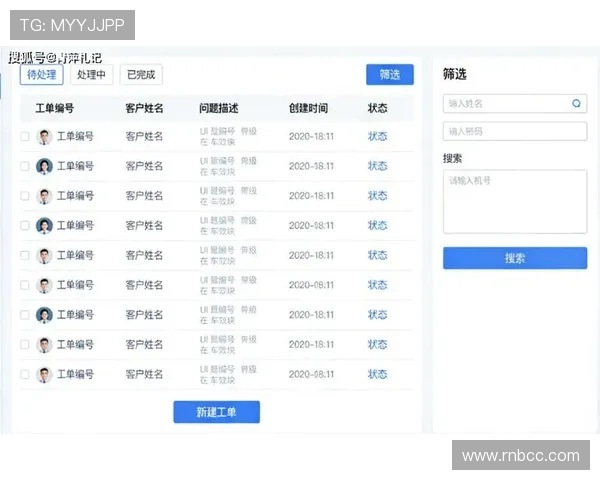Open the 状态 link in the ninth row
Screen dimensions: 600x480
[x=378, y=374]
